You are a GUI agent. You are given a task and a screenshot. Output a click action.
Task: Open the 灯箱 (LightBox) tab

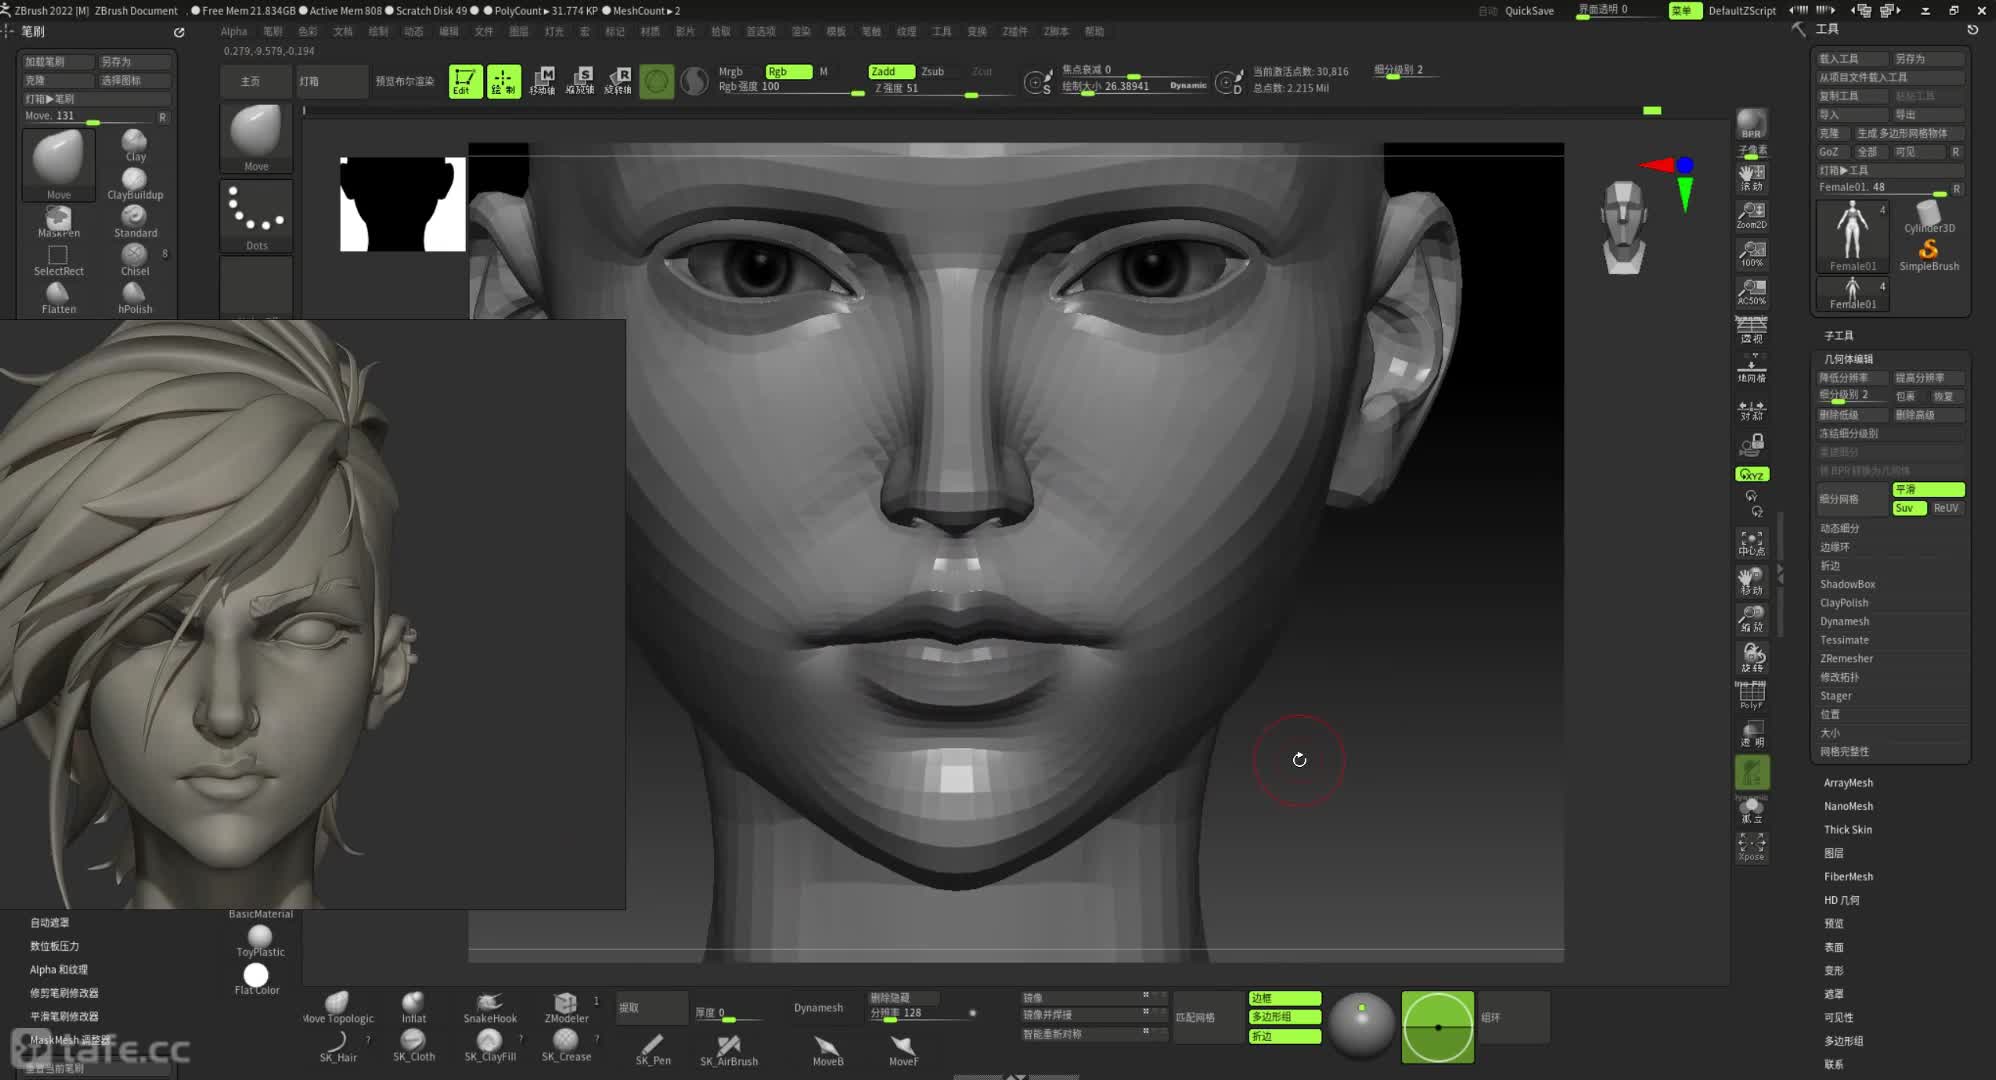tap(331, 81)
